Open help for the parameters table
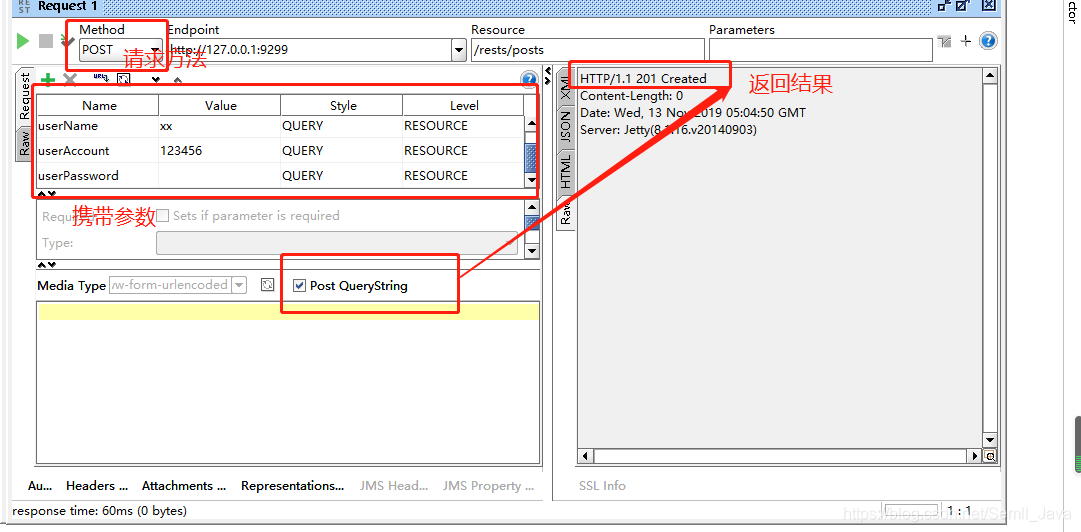Viewport: 1081px width, 532px height. 529,80
